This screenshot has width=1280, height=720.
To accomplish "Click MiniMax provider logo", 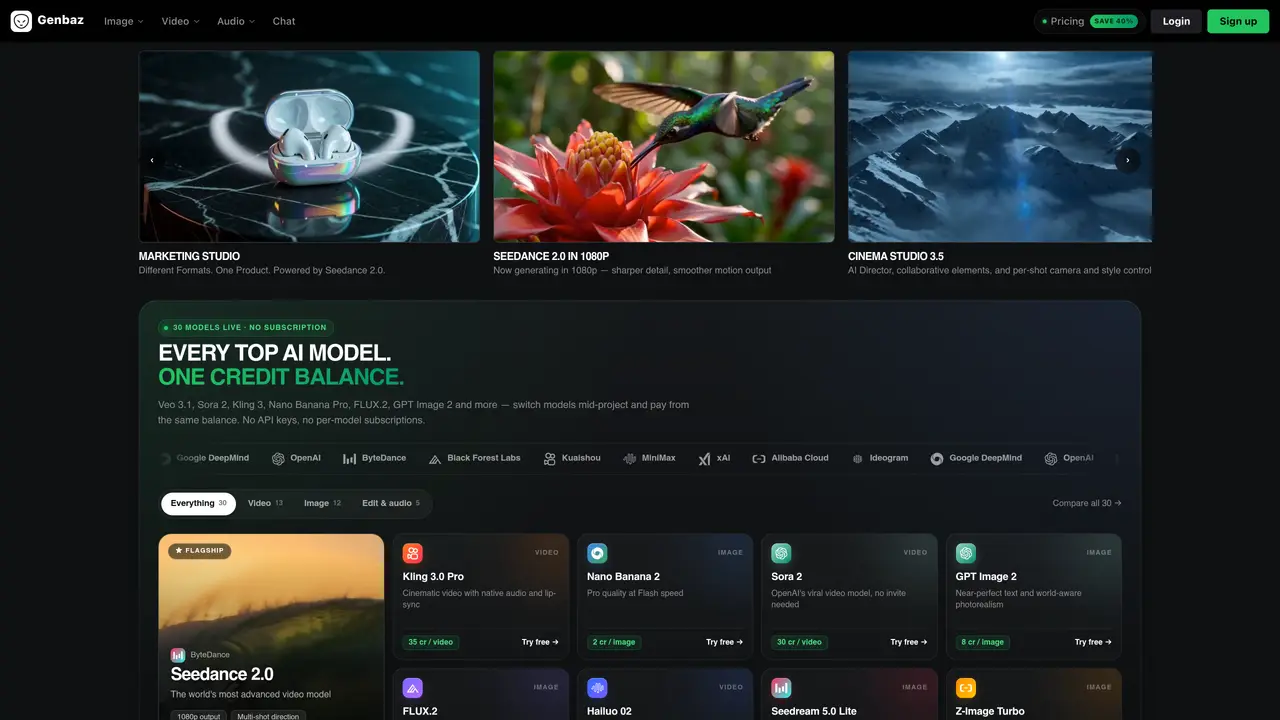I will pos(649,458).
